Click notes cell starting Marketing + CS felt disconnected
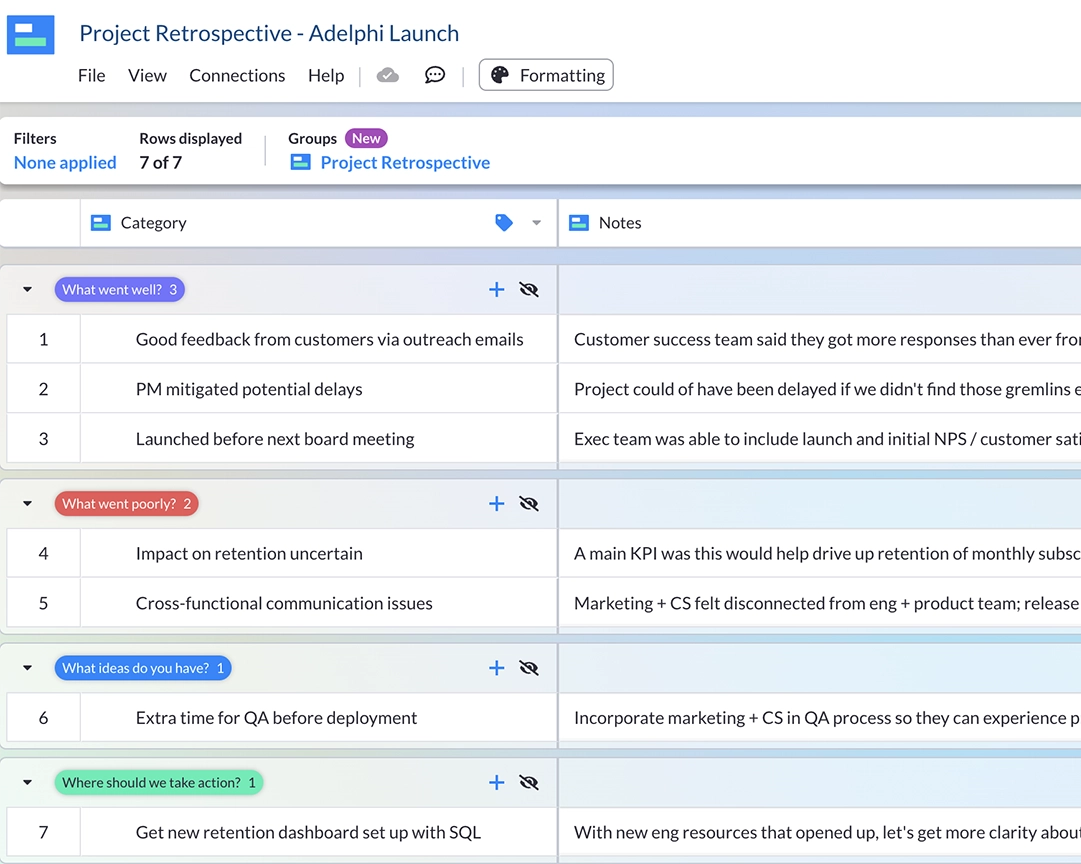The width and height of the screenshot is (1081, 864). coord(820,603)
